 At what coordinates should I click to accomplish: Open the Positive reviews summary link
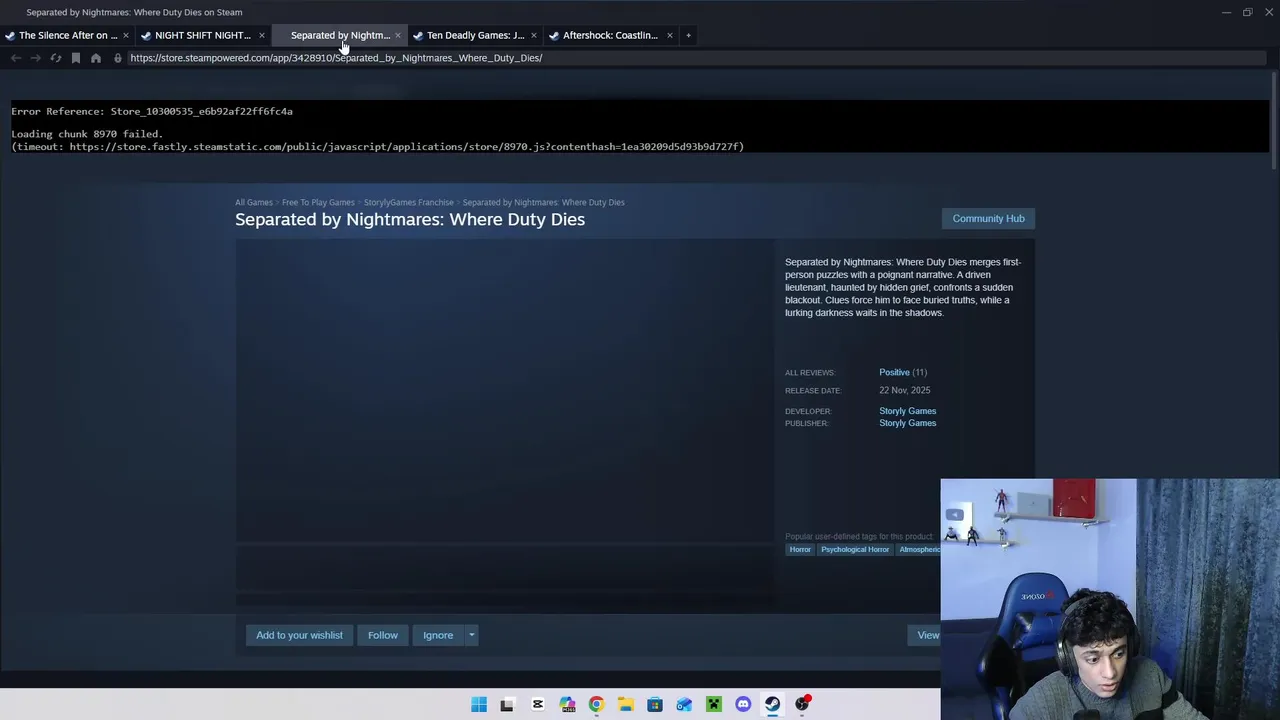[894, 372]
